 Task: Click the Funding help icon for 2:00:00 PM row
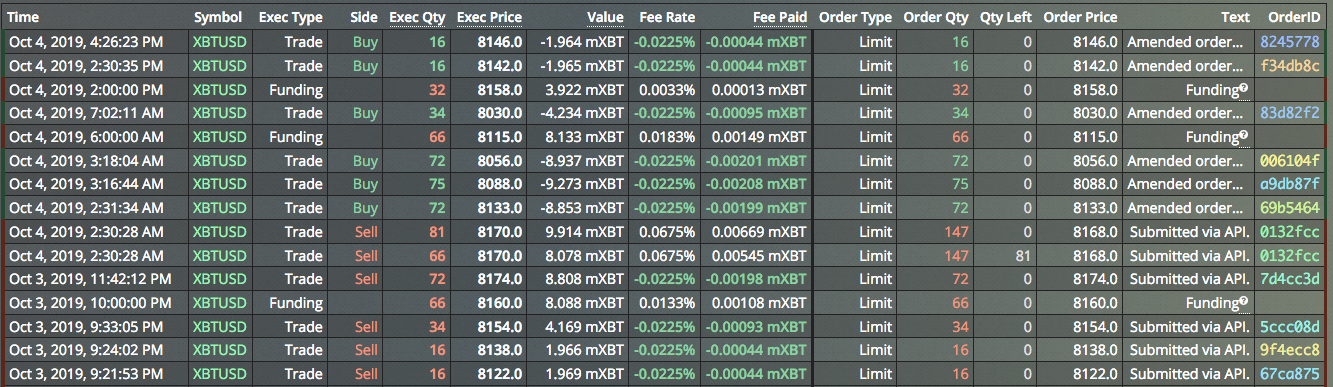point(1244,89)
